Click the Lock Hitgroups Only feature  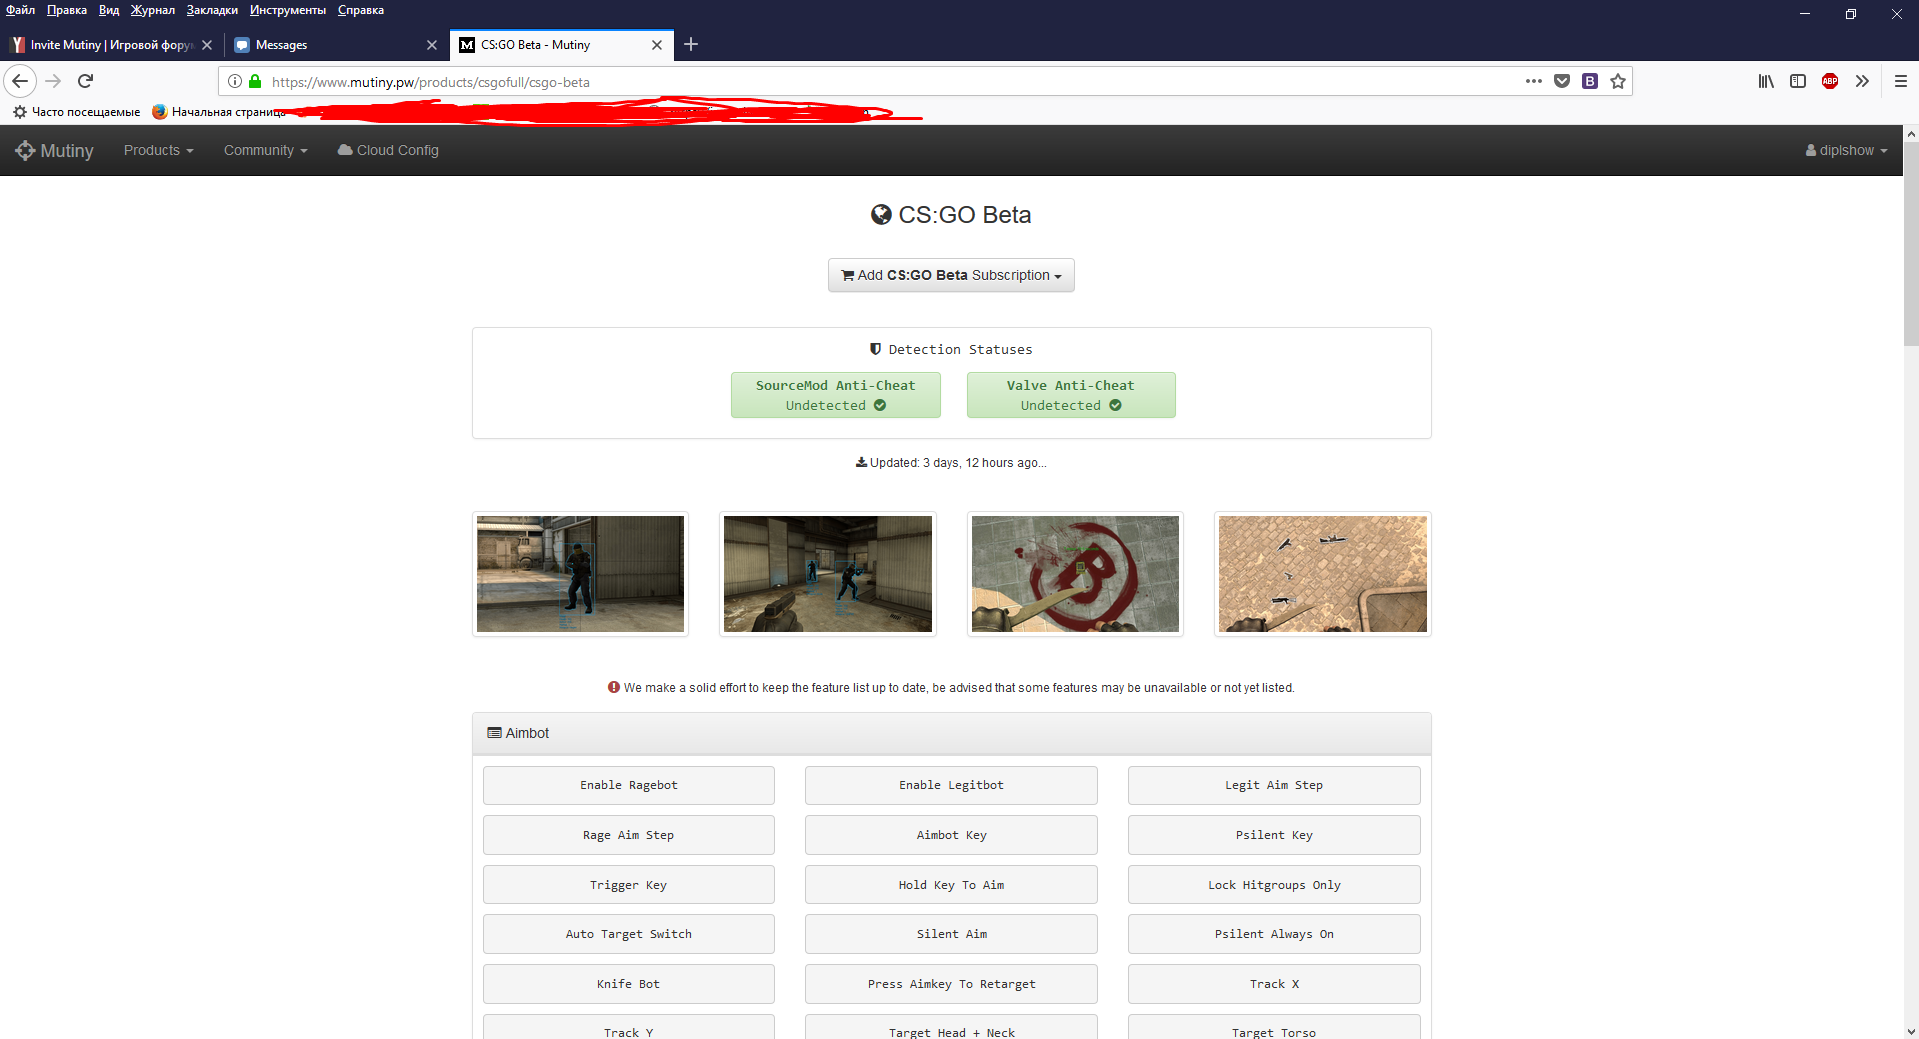[1274, 885]
